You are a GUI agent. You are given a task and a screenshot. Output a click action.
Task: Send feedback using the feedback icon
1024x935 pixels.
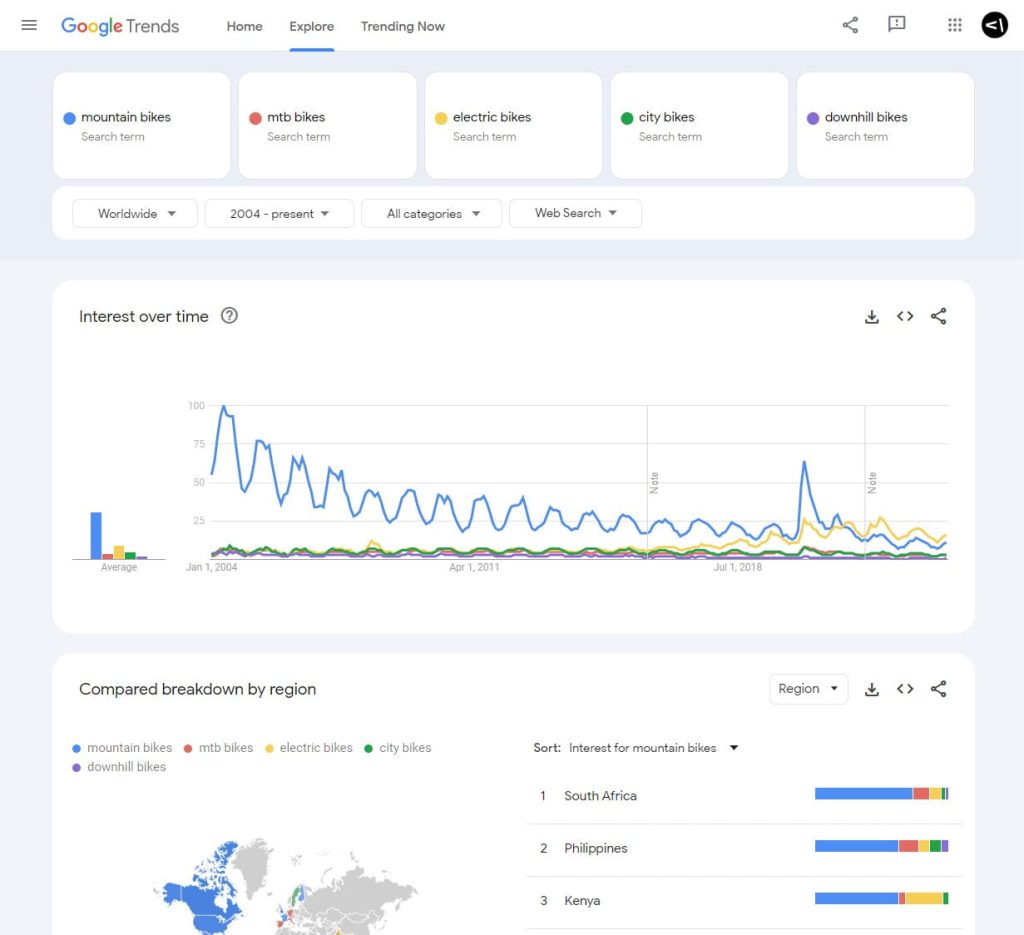896,26
